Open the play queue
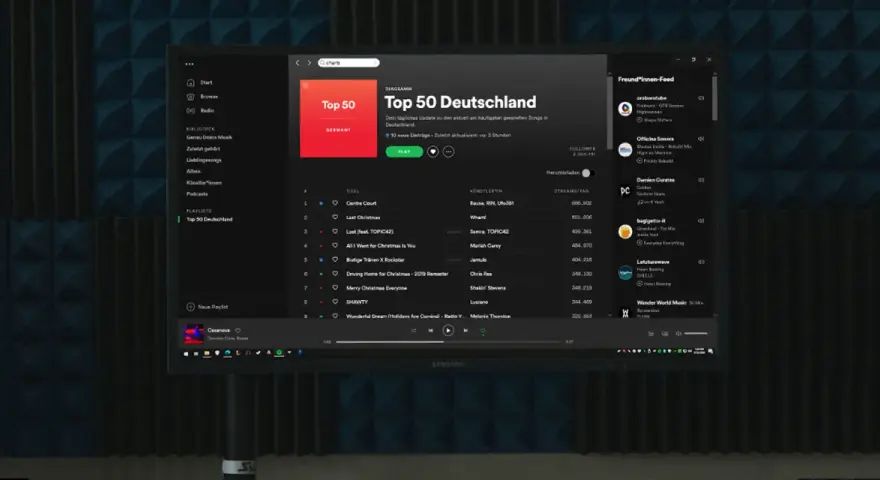This screenshot has width=880, height=480. [x=651, y=333]
